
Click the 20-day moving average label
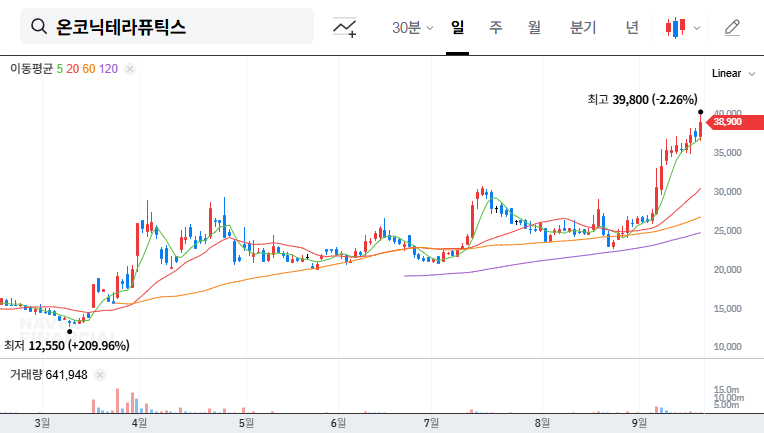coord(73,69)
